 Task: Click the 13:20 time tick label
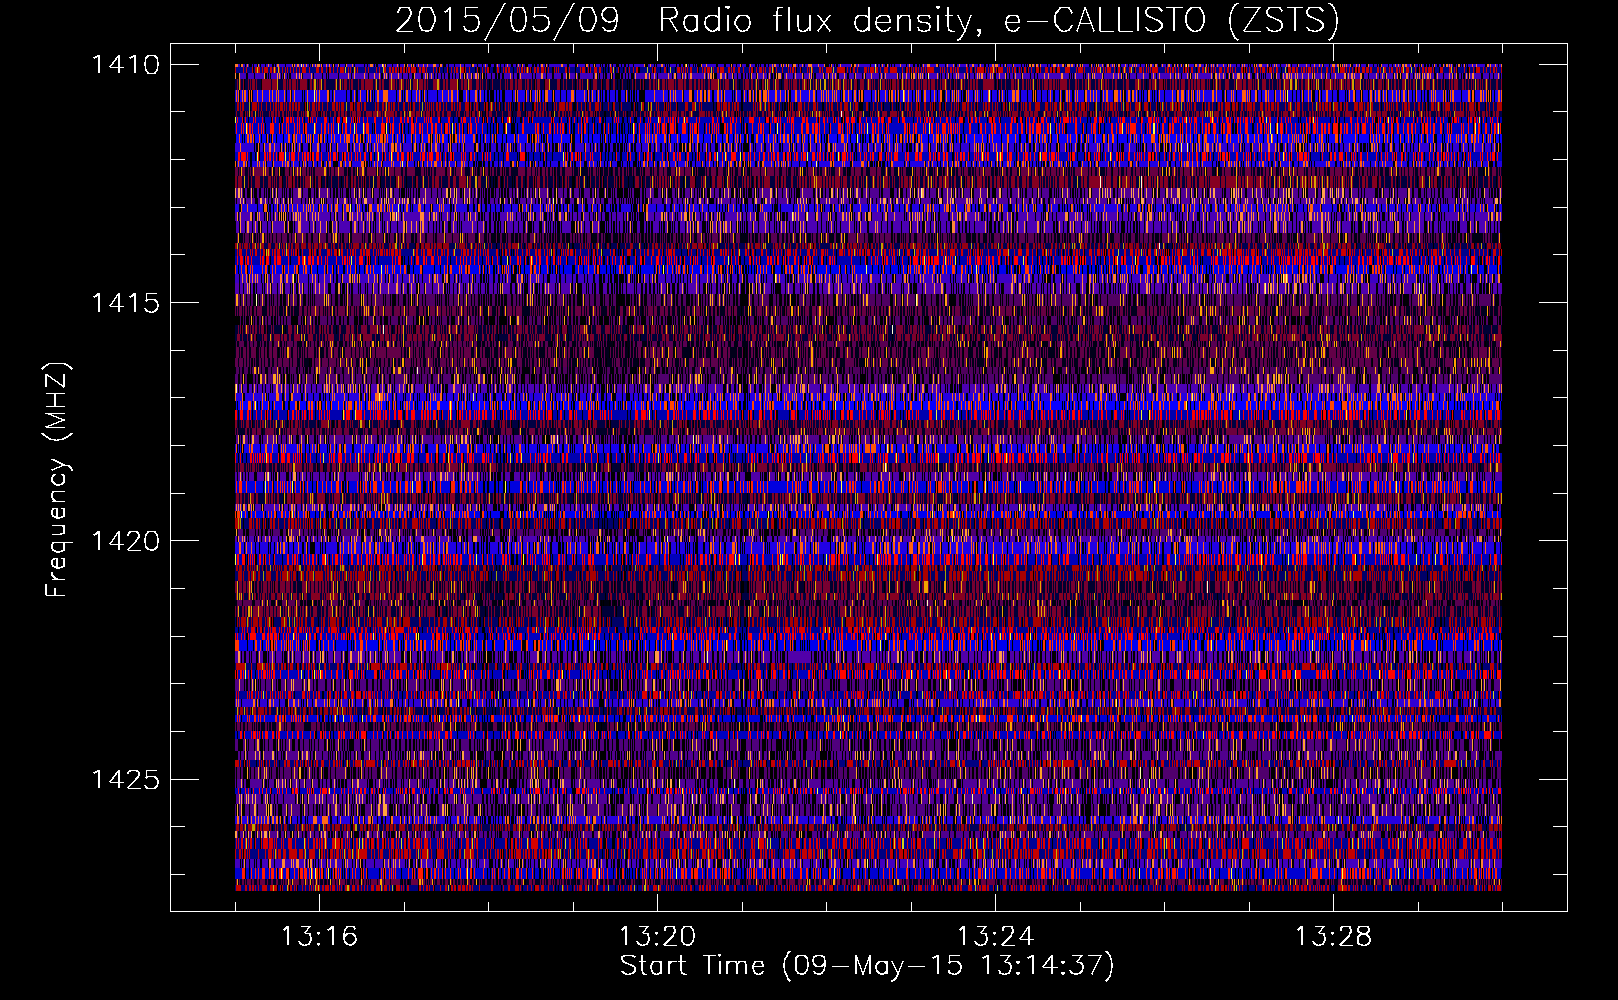pyautogui.click(x=658, y=937)
